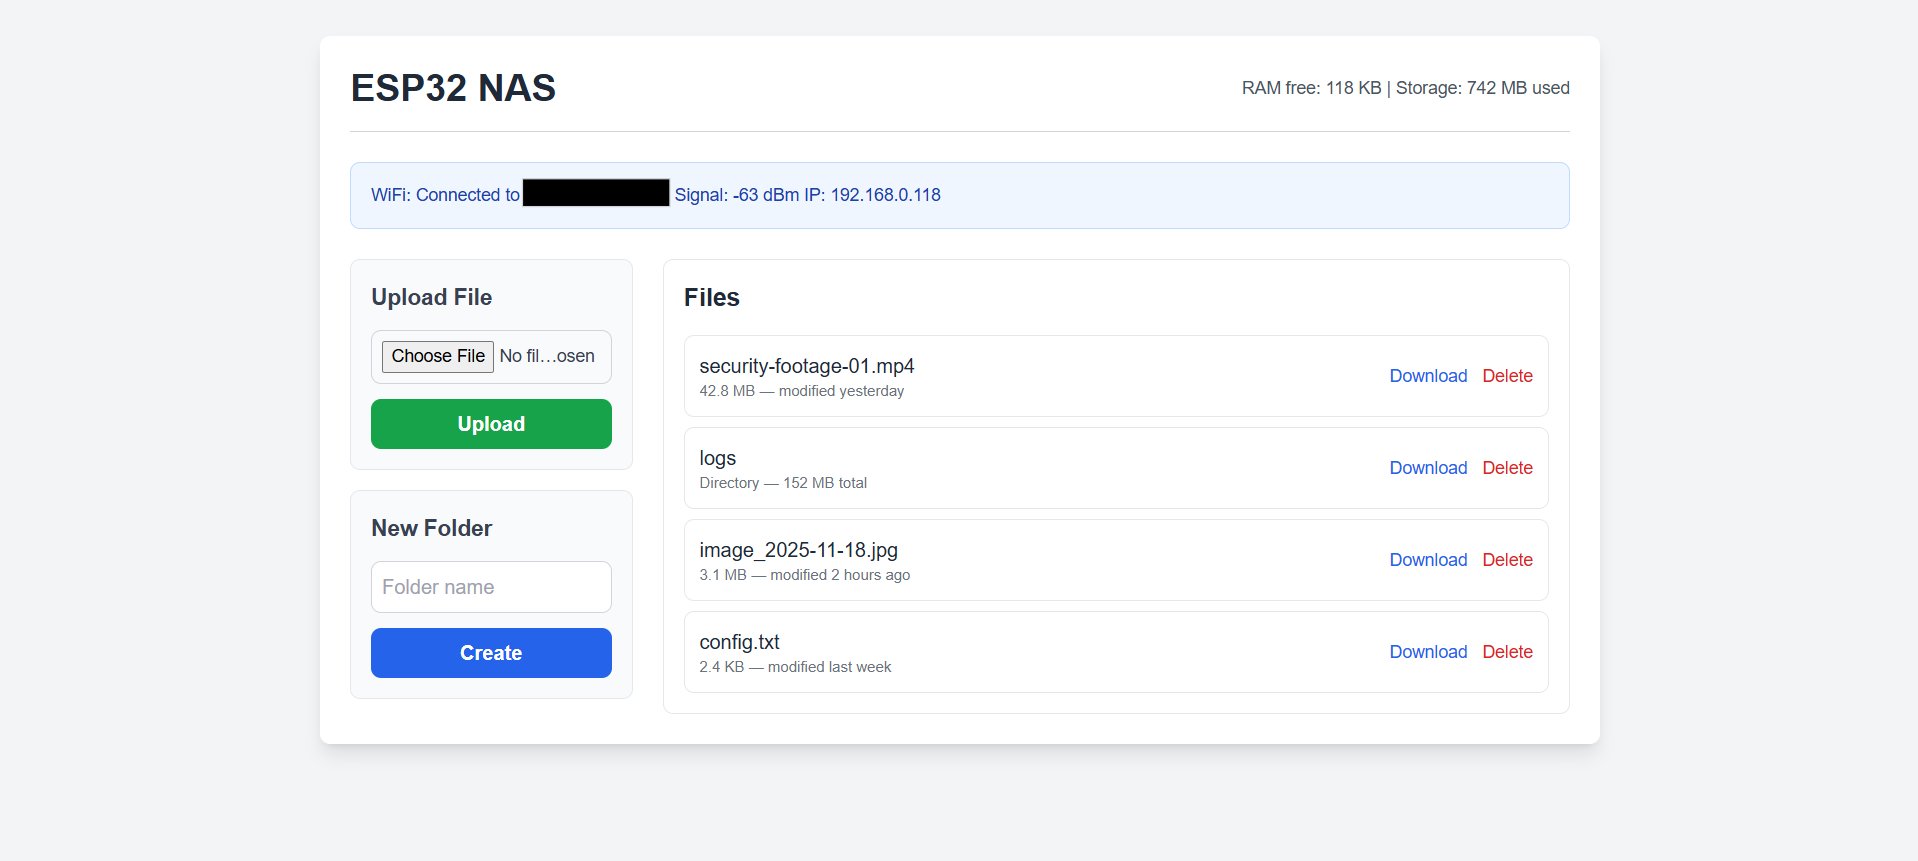Download image_2025-11-18.jpg
The image size is (1918, 861).
[x=1428, y=560]
